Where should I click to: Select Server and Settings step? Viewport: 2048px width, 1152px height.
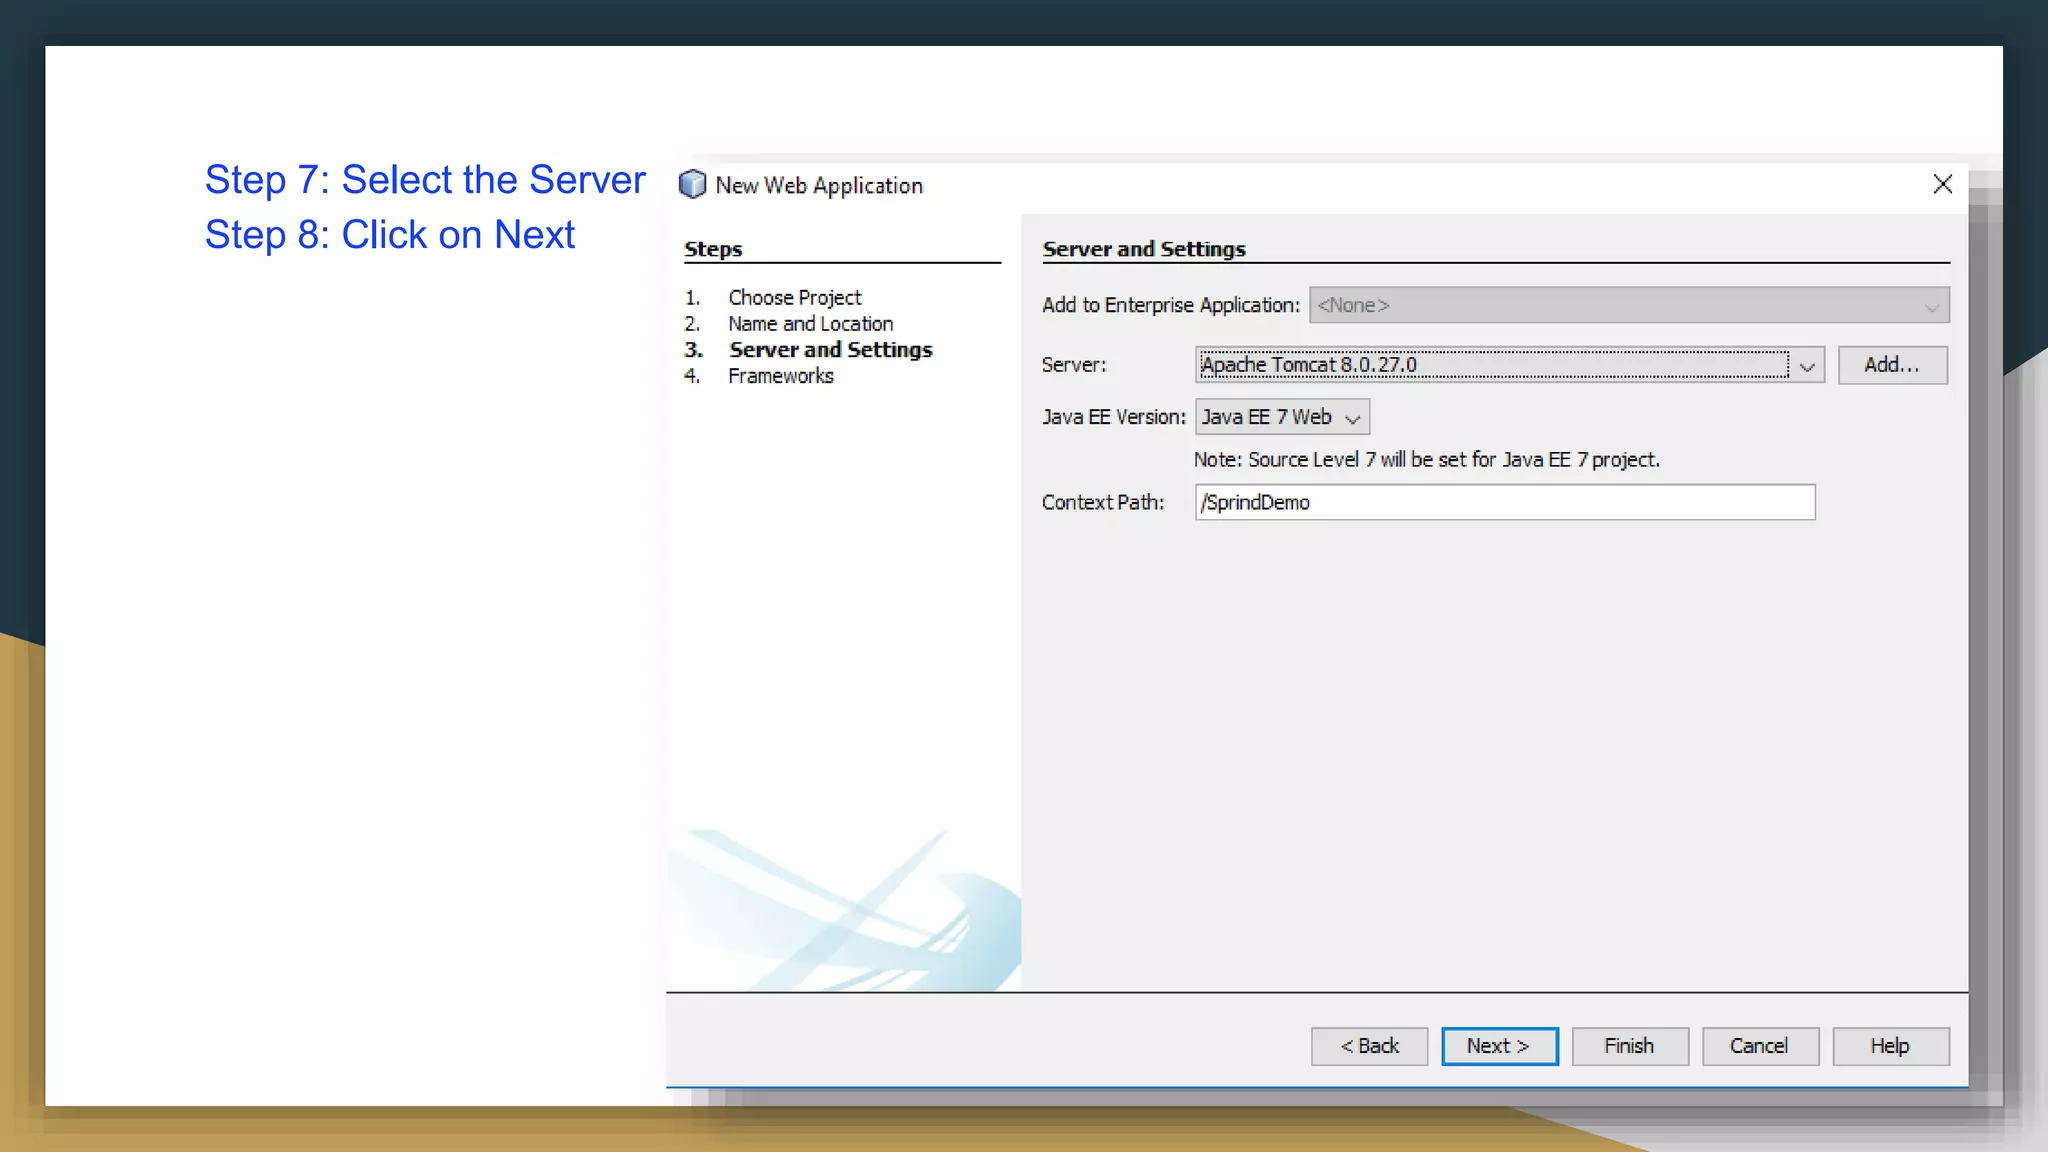[x=830, y=350]
